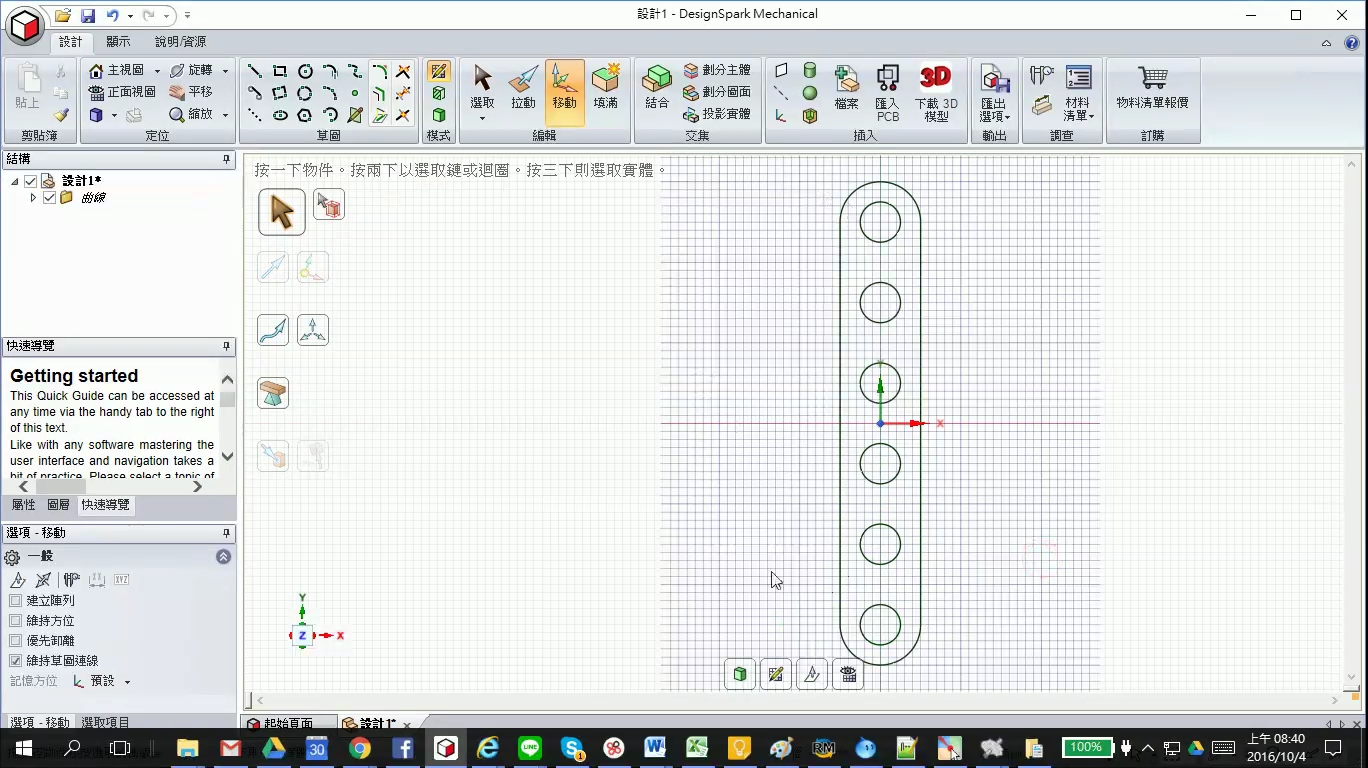Switch to 屬性 panel tab
The height and width of the screenshot is (768, 1368).
(23, 505)
